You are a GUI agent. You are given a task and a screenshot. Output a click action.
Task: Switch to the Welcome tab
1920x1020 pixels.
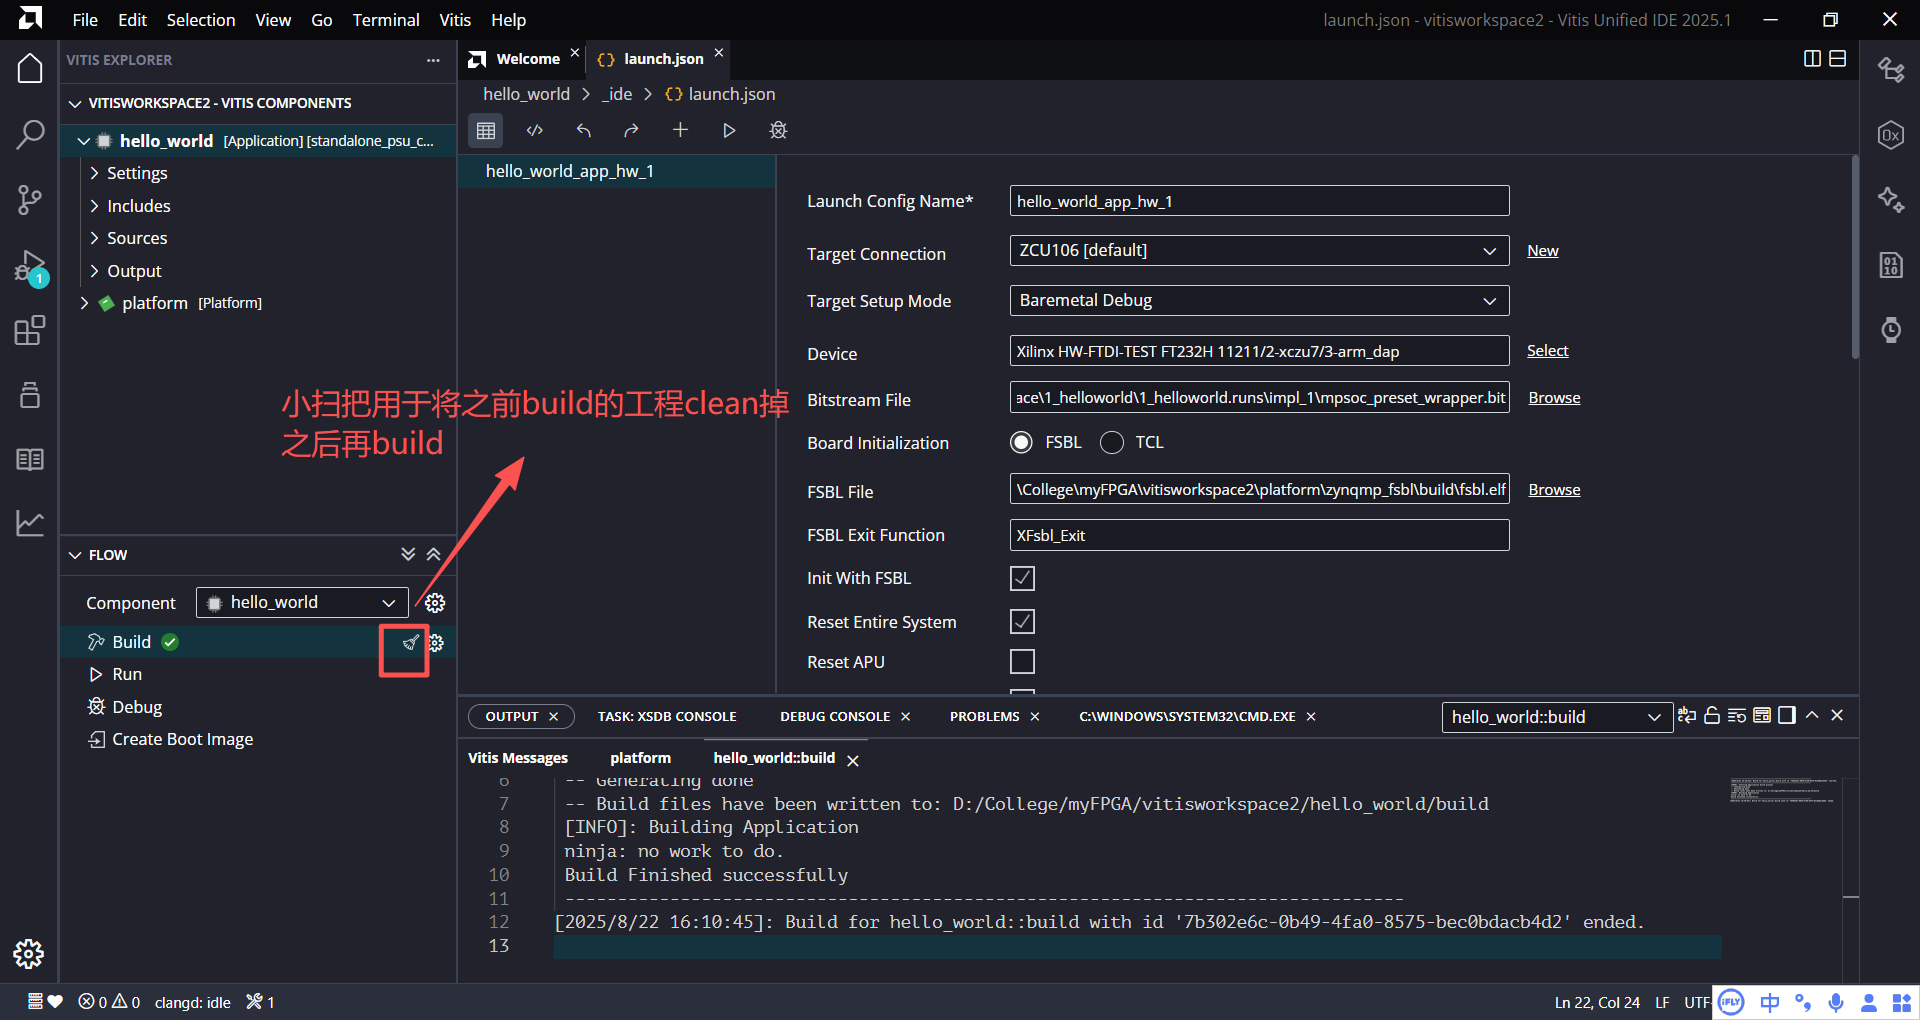tap(529, 58)
